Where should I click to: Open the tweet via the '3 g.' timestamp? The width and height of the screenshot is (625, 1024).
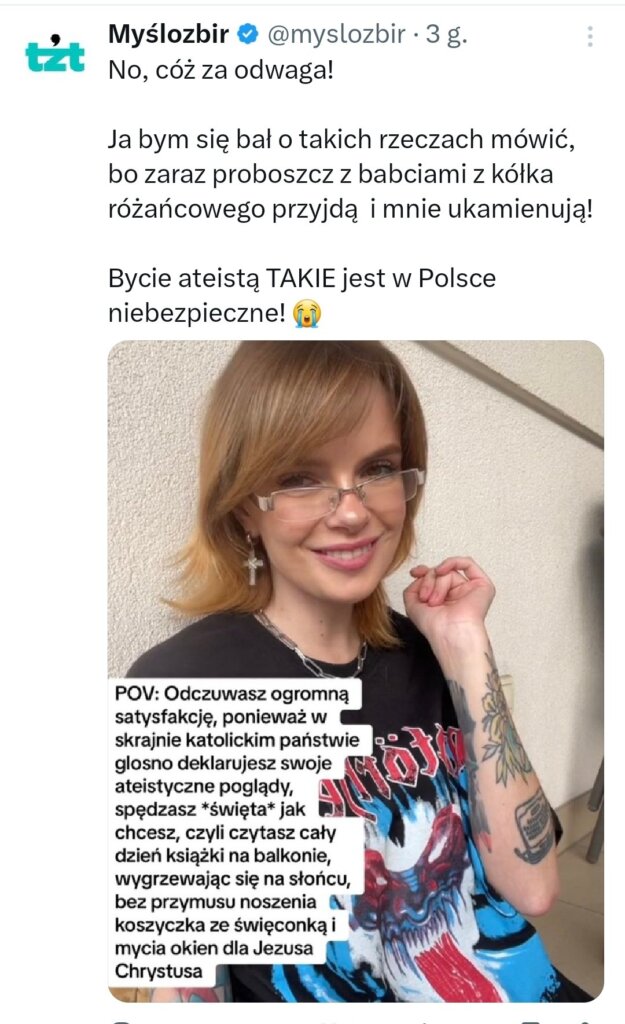point(447,34)
